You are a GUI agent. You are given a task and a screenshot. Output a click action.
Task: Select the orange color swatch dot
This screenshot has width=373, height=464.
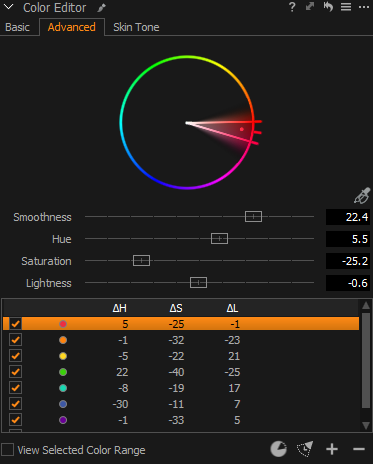pyautogui.click(x=63, y=340)
